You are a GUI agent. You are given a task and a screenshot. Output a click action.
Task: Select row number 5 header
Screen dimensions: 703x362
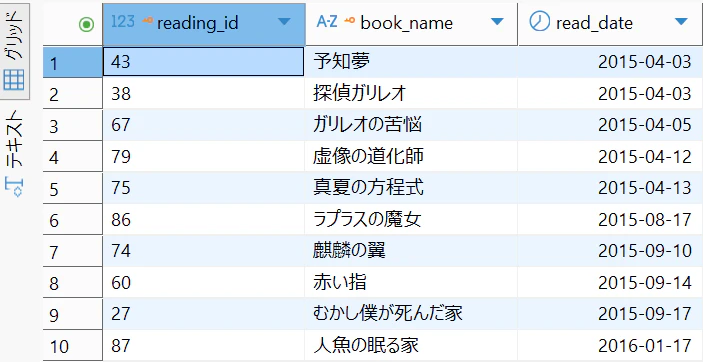tap(73, 188)
